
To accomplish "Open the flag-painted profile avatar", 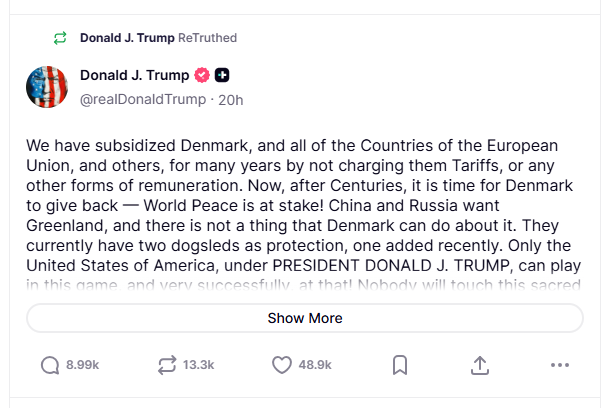I will [x=47, y=87].
